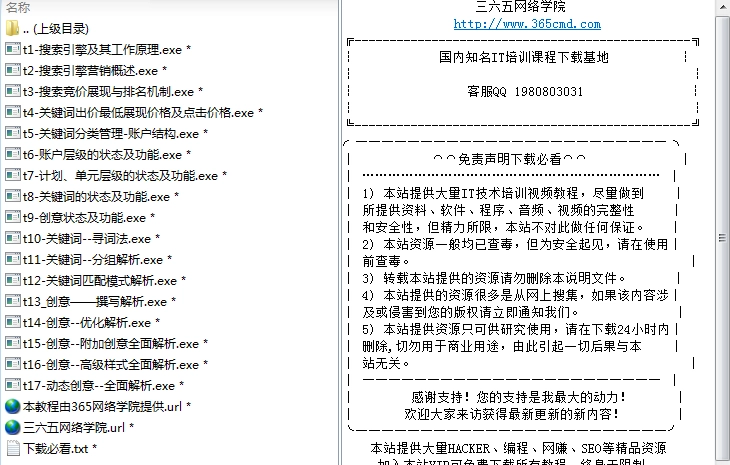Click the 三六五网络学院 title in preview
The width and height of the screenshot is (730, 465).
point(520,7)
